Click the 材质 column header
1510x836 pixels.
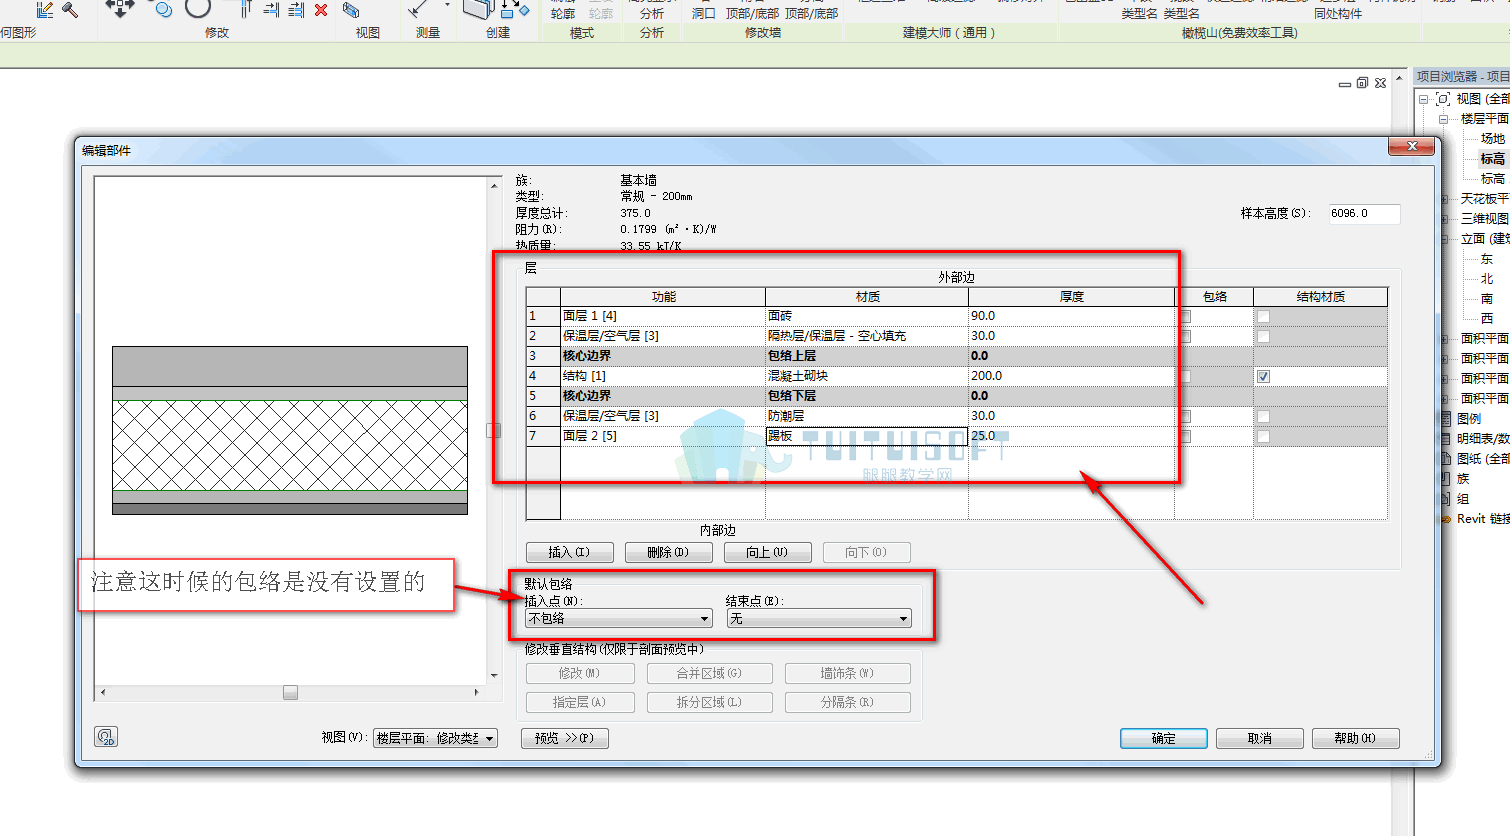point(867,297)
